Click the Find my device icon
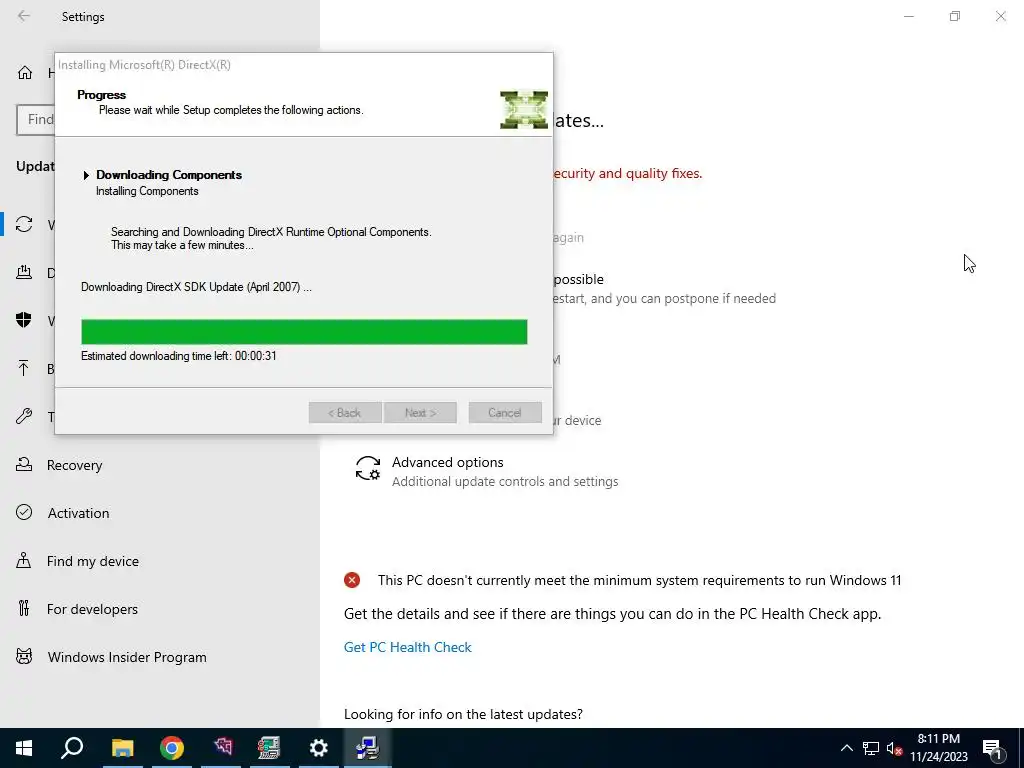 click(24, 561)
